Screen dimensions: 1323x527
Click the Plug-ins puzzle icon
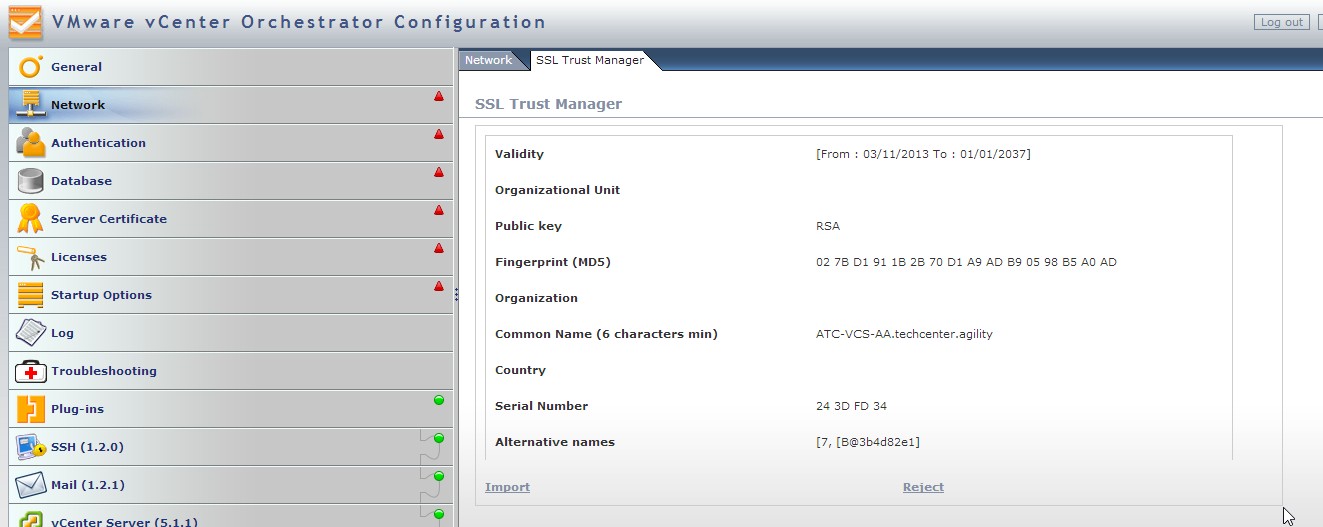[31, 409]
